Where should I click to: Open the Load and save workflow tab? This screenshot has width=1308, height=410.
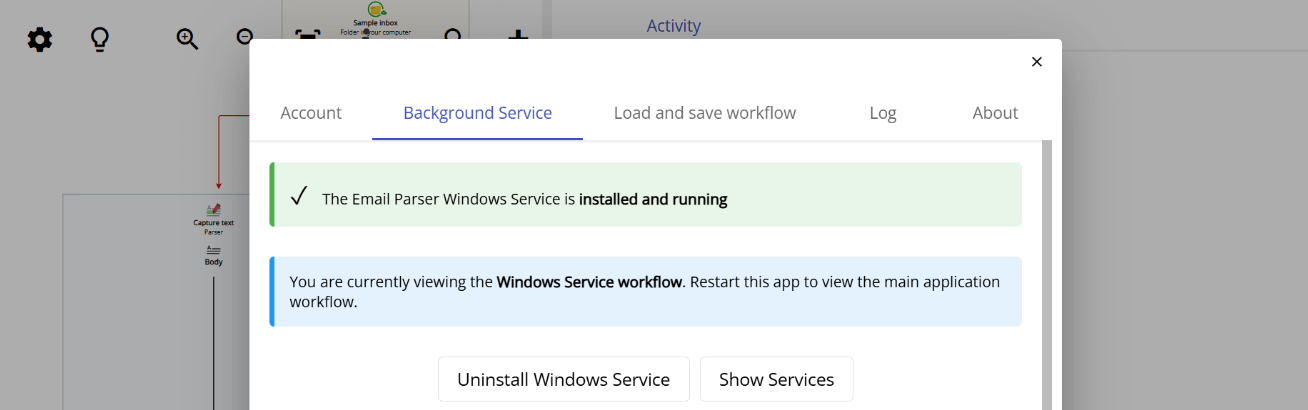pos(705,113)
